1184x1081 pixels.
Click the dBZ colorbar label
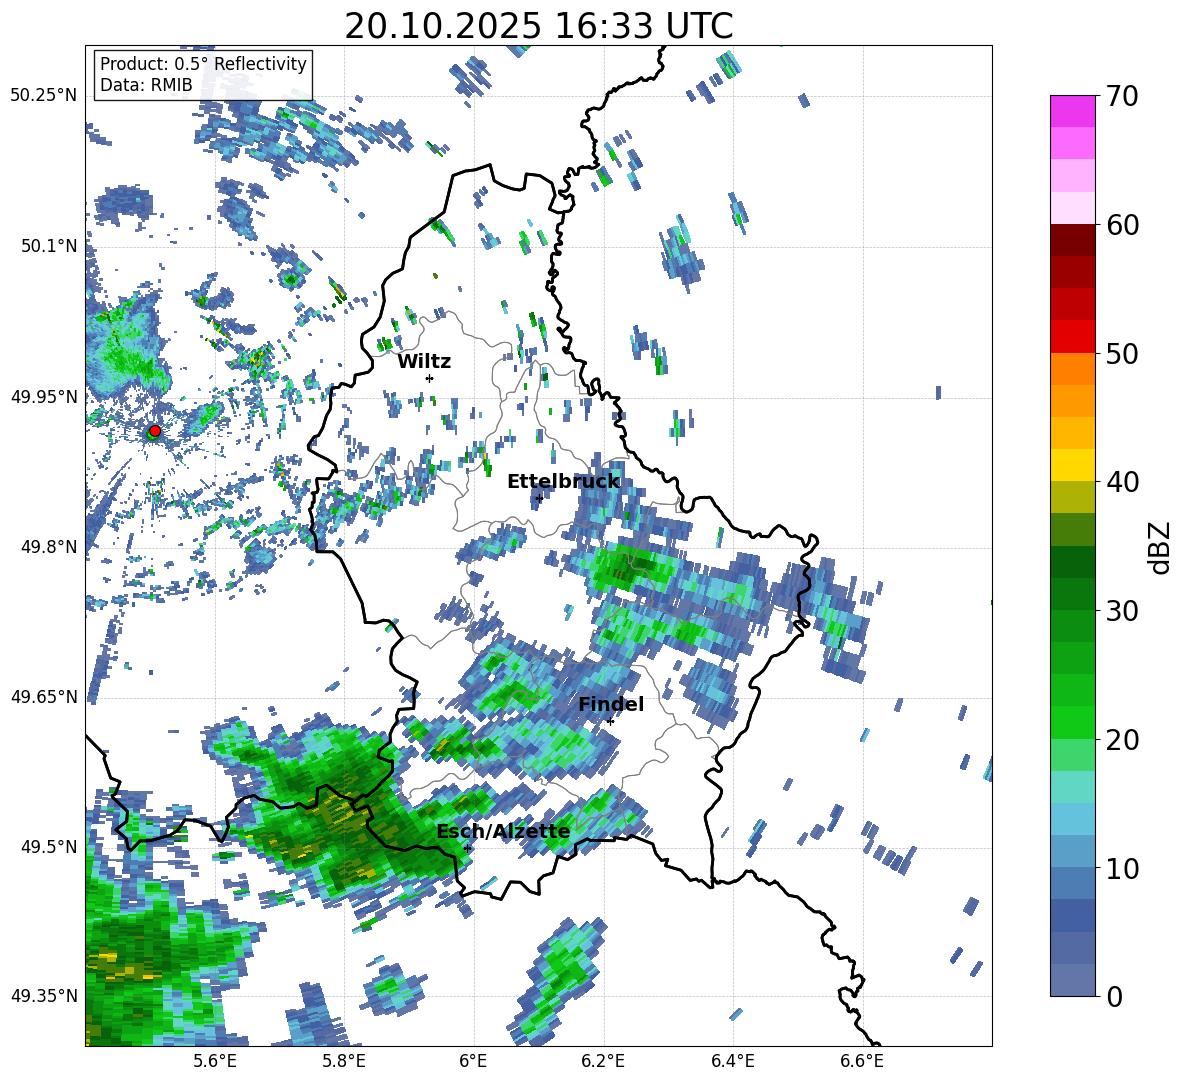1161,547
